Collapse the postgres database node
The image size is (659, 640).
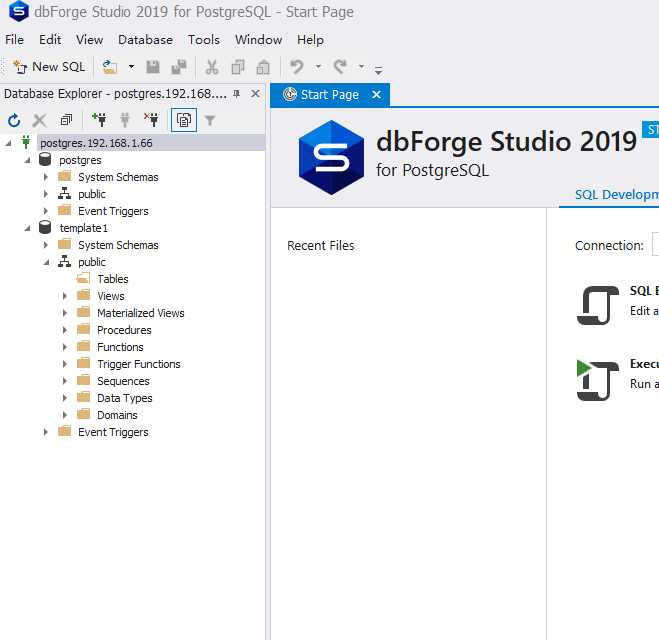coord(27,160)
